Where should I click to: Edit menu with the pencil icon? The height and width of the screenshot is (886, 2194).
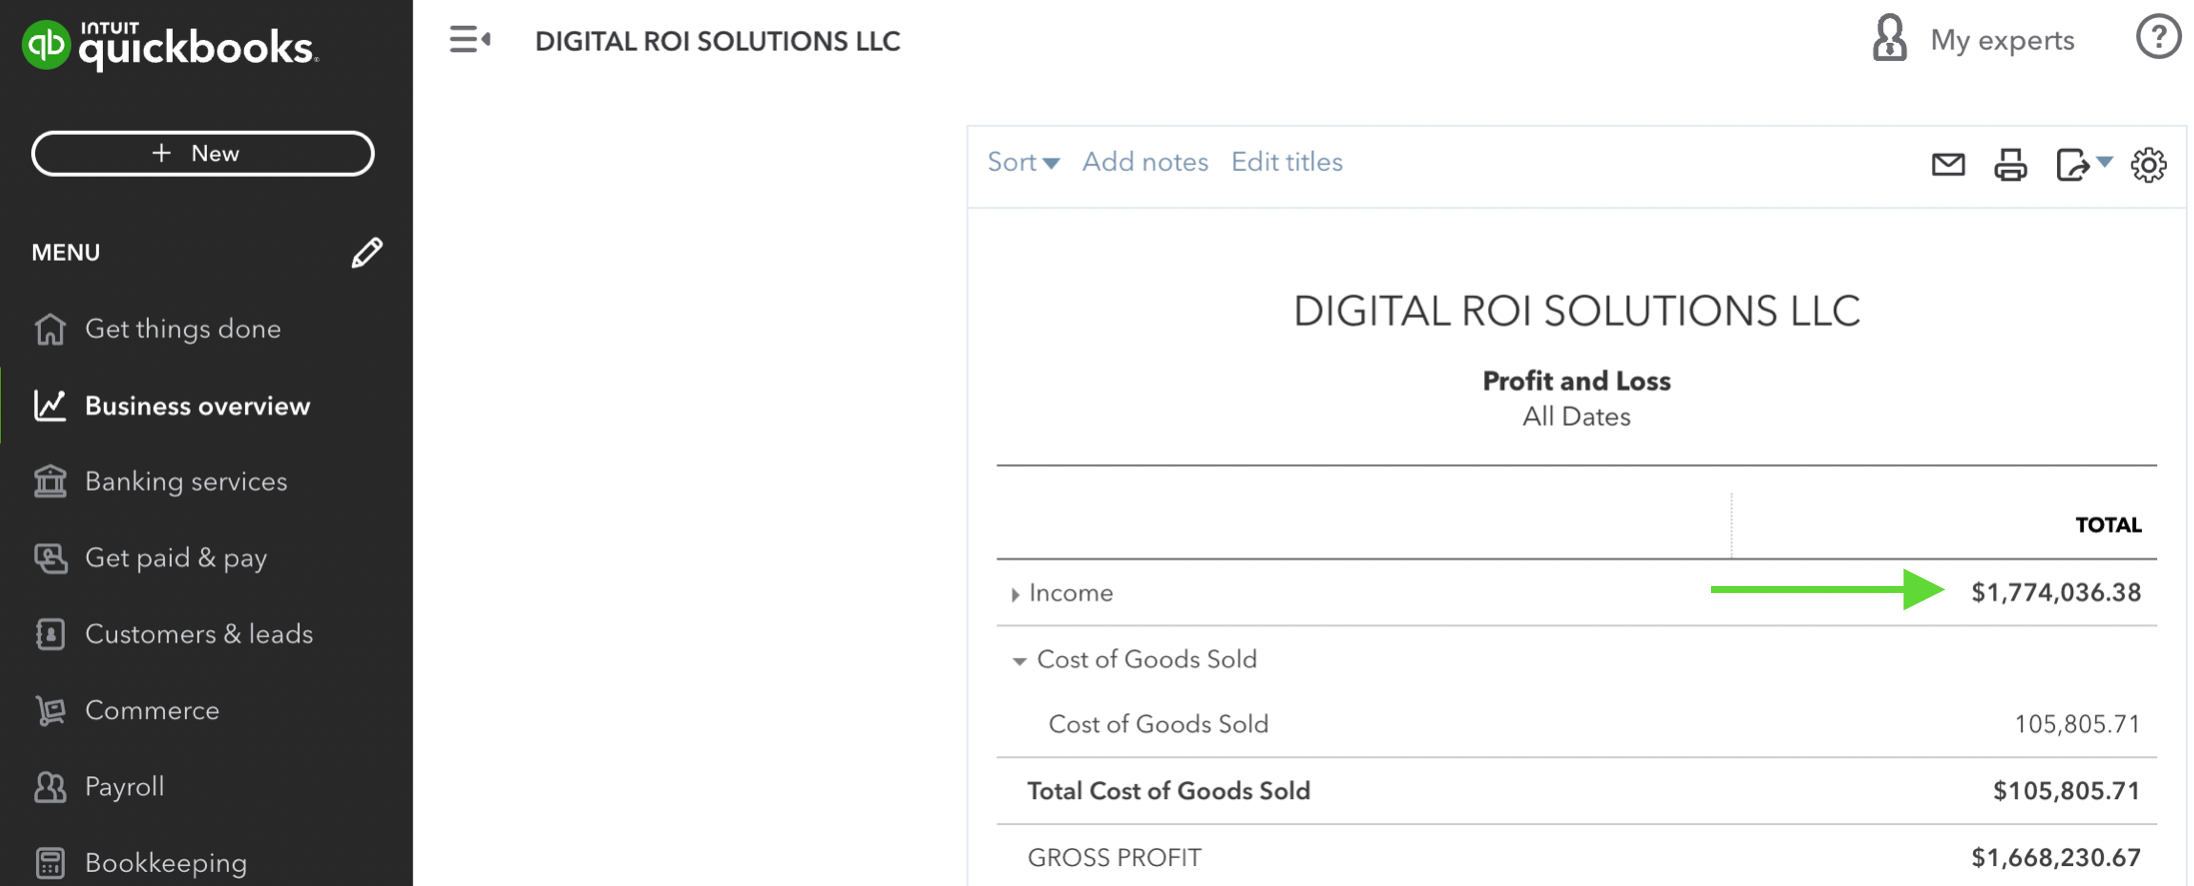[367, 252]
